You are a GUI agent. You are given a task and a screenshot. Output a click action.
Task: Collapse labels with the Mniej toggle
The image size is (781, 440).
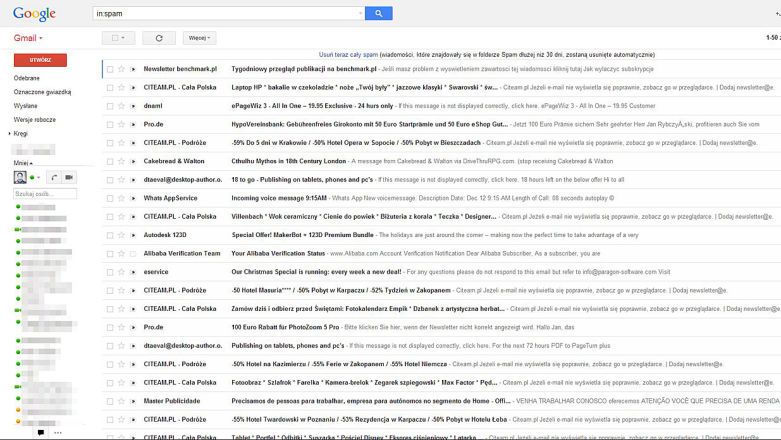pos(23,163)
